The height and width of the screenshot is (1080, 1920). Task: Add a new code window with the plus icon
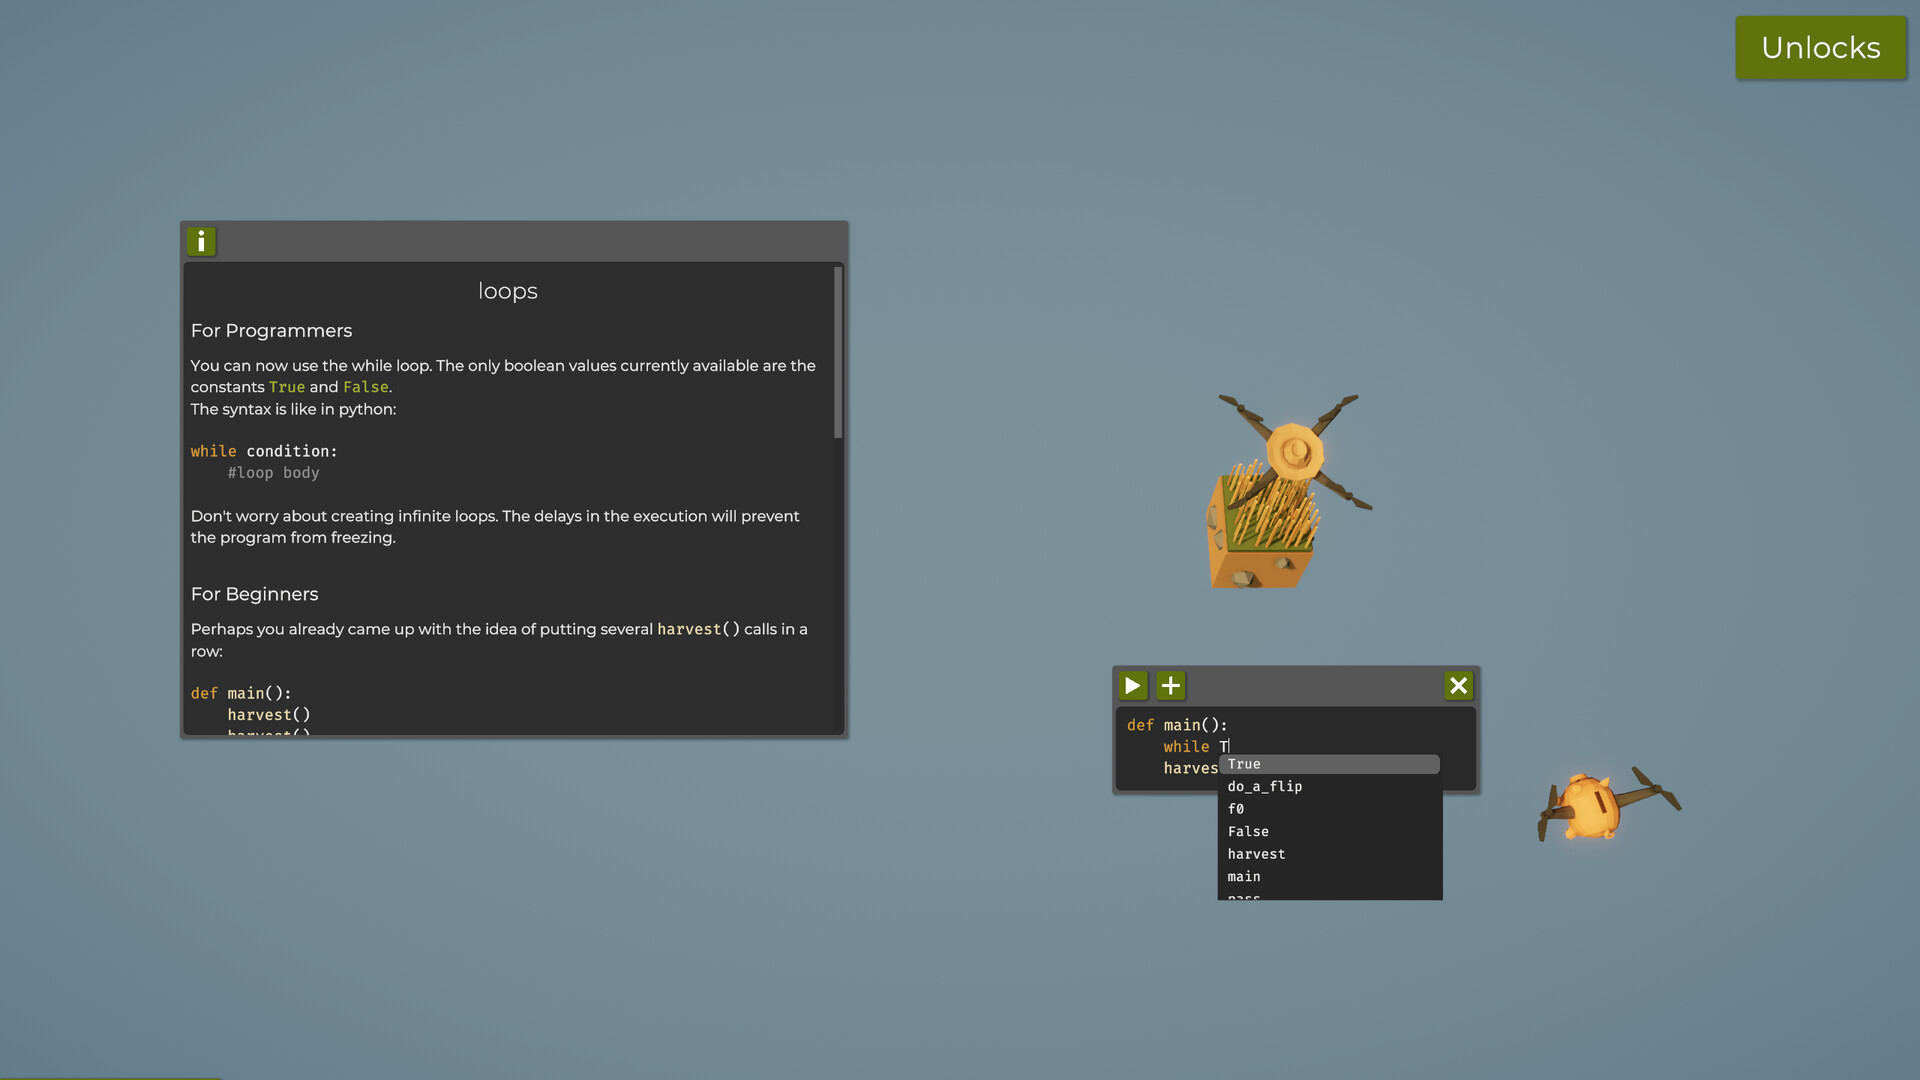coord(1171,686)
